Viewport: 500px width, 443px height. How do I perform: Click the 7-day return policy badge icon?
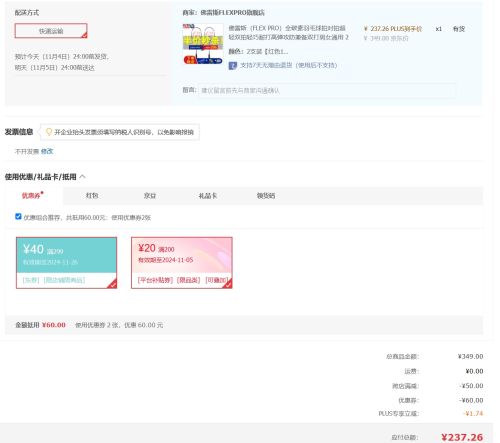pos(233,66)
